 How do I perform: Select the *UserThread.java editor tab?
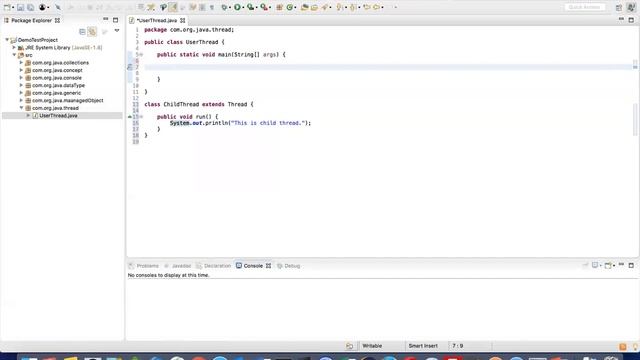[157, 20]
